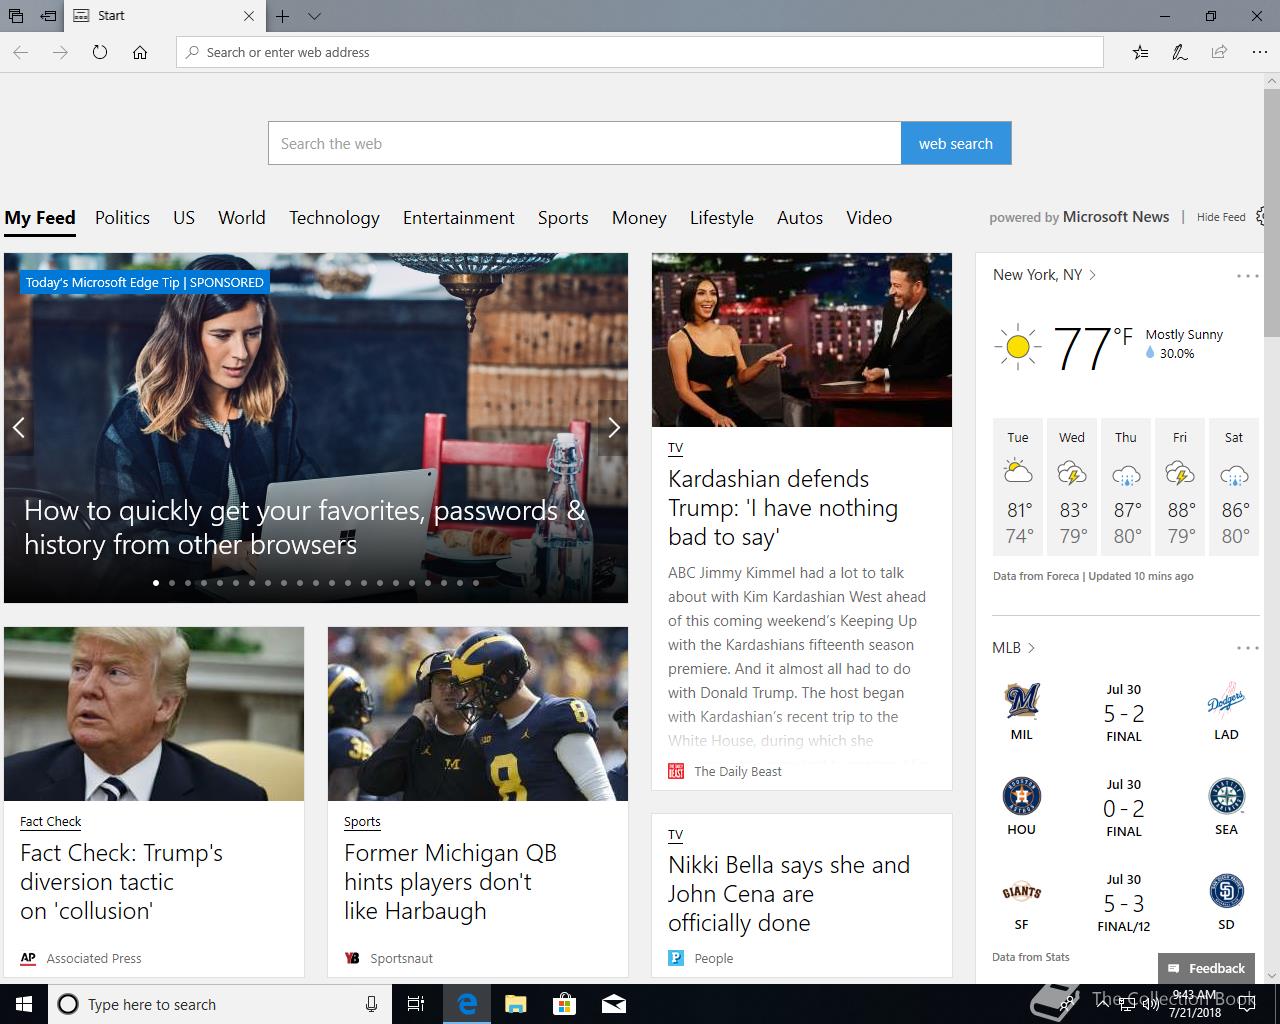Open the tabs you've set aside icon
Viewport: 1280px width, 1024px height.
[x=16, y=16]
